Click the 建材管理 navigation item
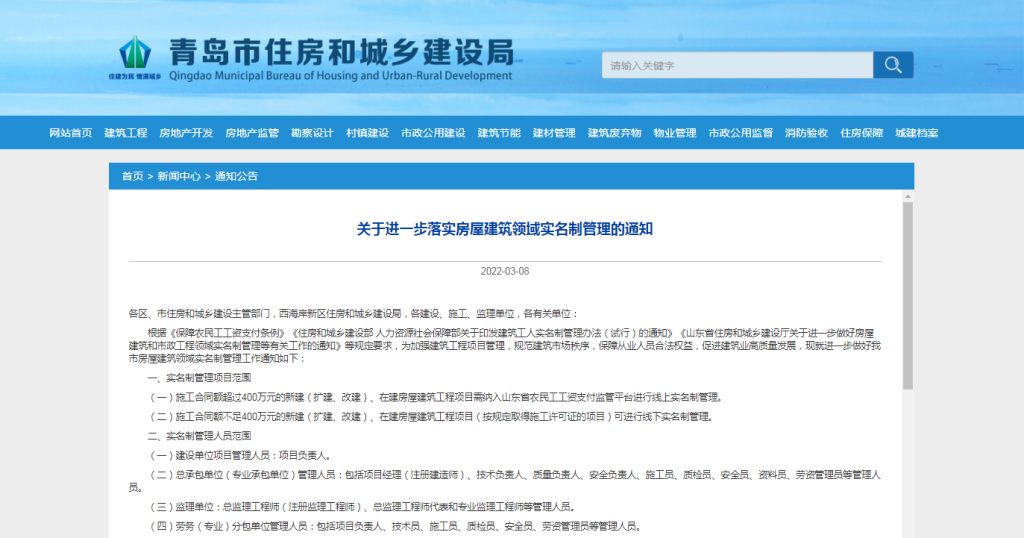 [554, 133]
